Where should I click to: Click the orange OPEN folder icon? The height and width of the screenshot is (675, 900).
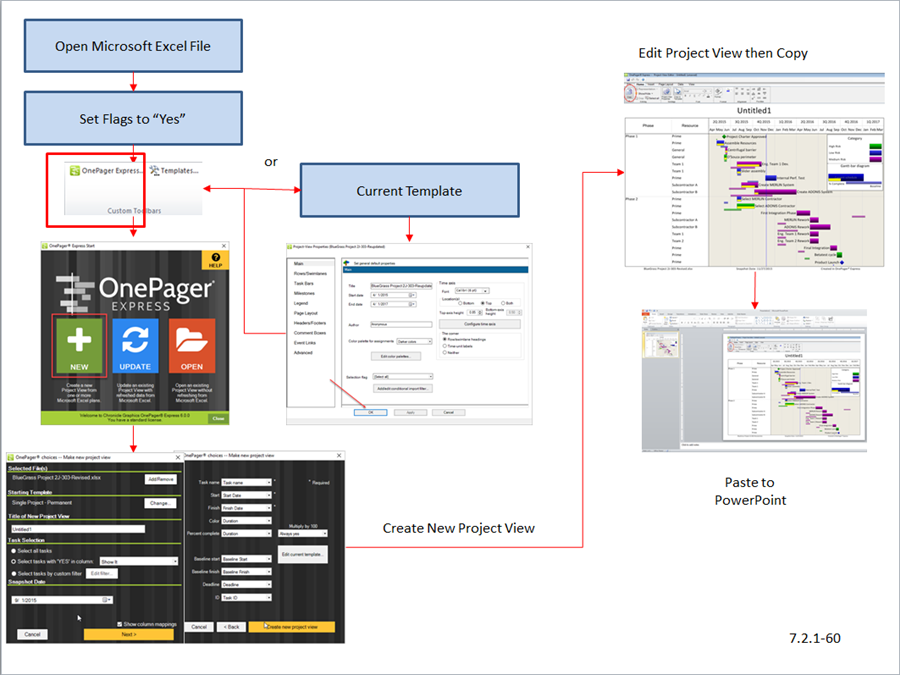pyautogui.click(x=192, y=346)
